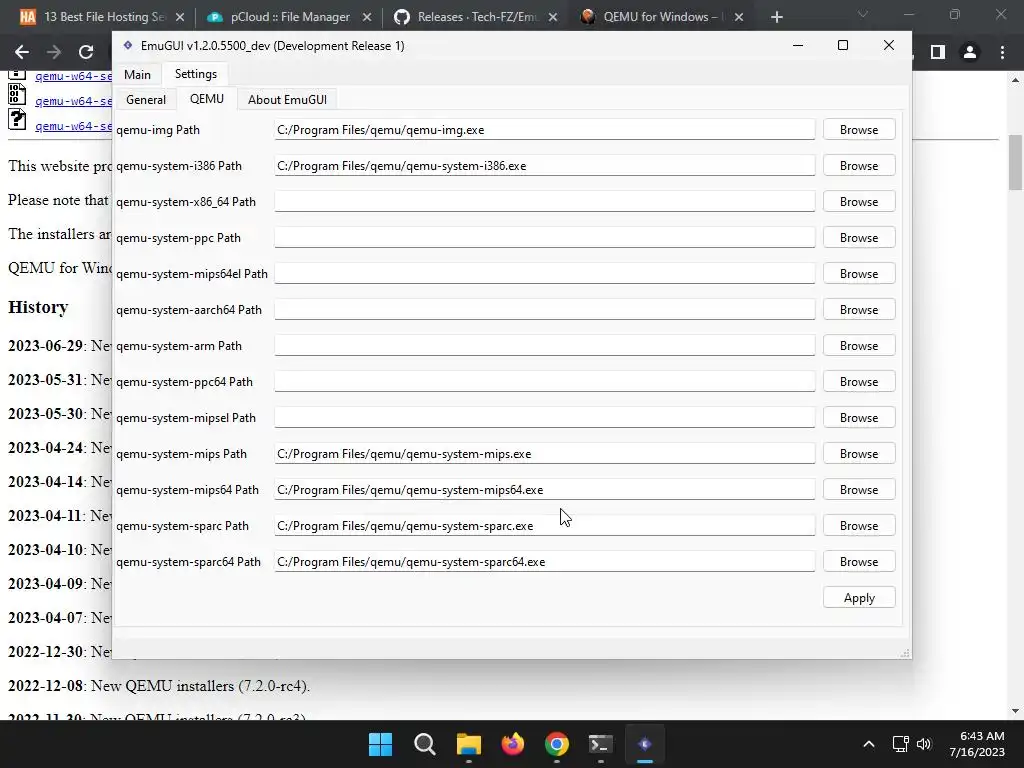Switch to the GitHub Releases Tech-FZ tab
The image size is (1024, 768).
tap(475, 17)
